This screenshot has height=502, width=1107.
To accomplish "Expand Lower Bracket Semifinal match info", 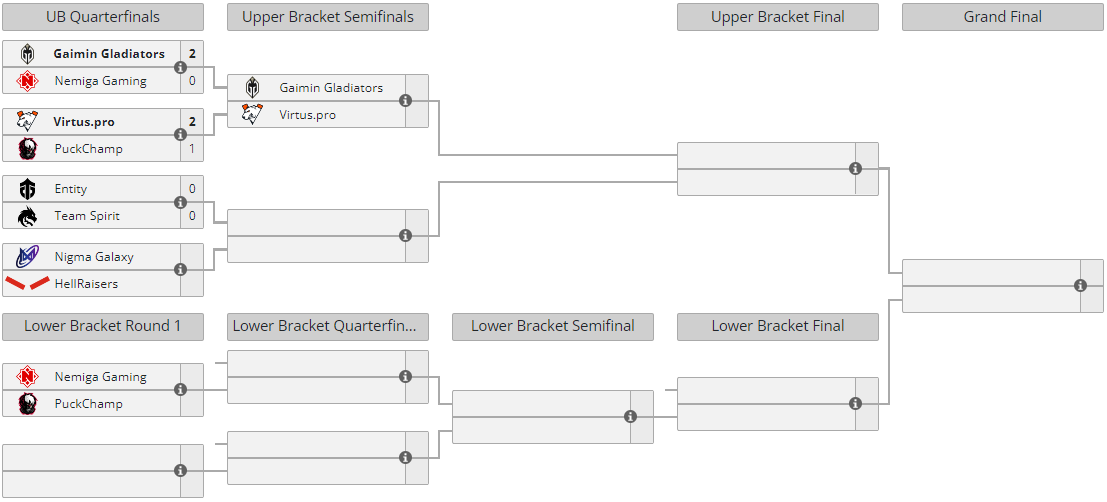I will (630, 417).
